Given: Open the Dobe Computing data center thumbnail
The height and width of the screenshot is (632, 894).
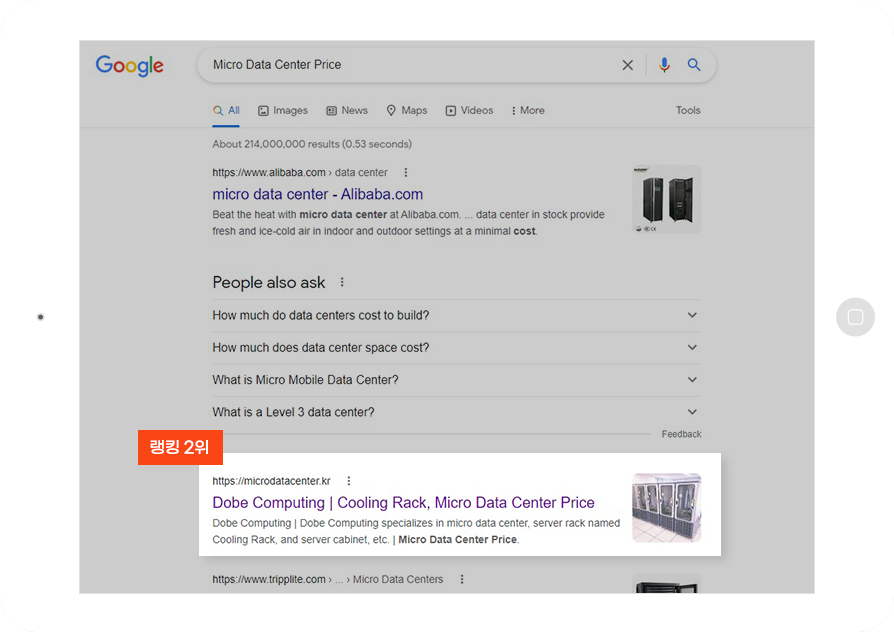Looking at the screenshot, I should [x=667, y=507].
